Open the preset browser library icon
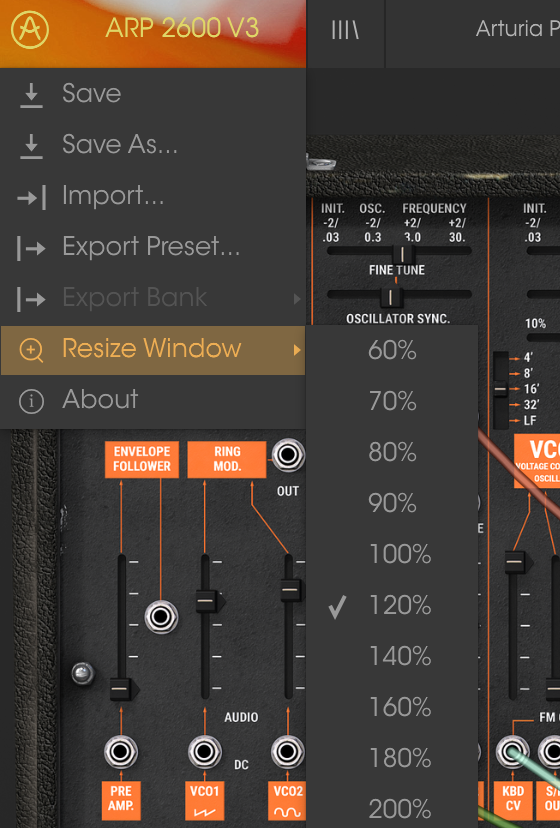Viewport: 560px width, 828px height. coord(346,30)
